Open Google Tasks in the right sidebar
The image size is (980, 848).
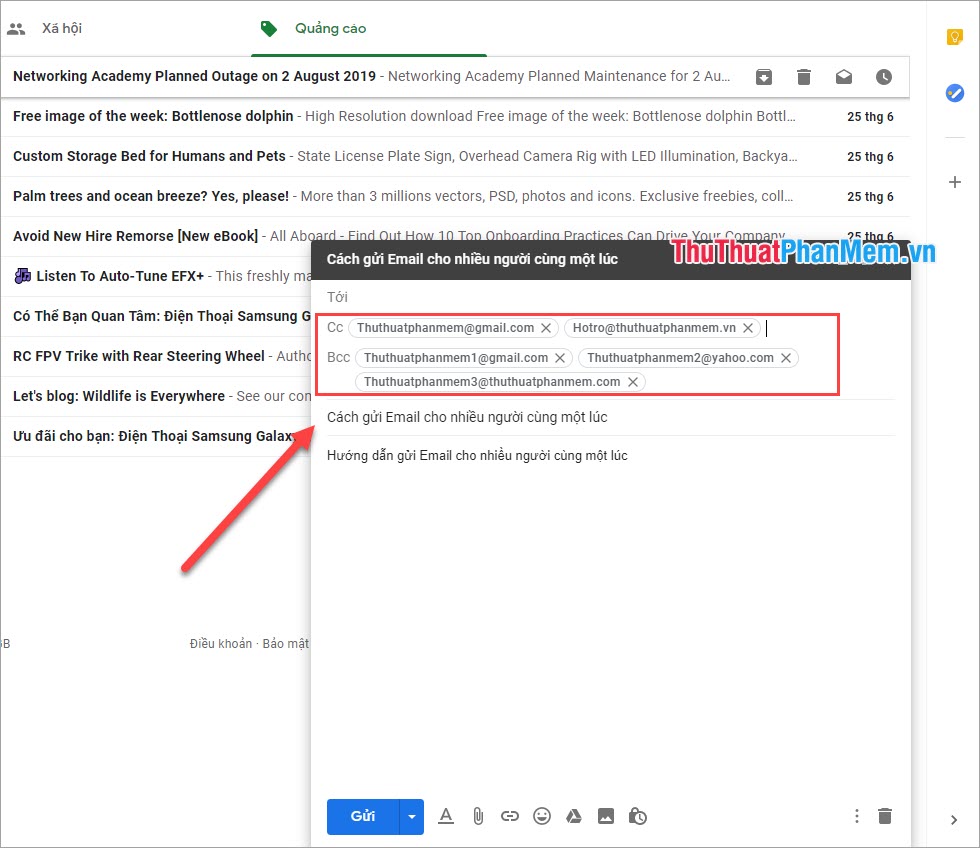point(954,92)
